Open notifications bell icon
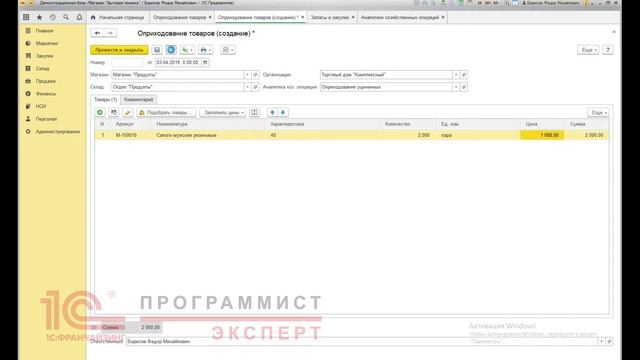Viewport: 640px width, 360px height. point(79,17)
